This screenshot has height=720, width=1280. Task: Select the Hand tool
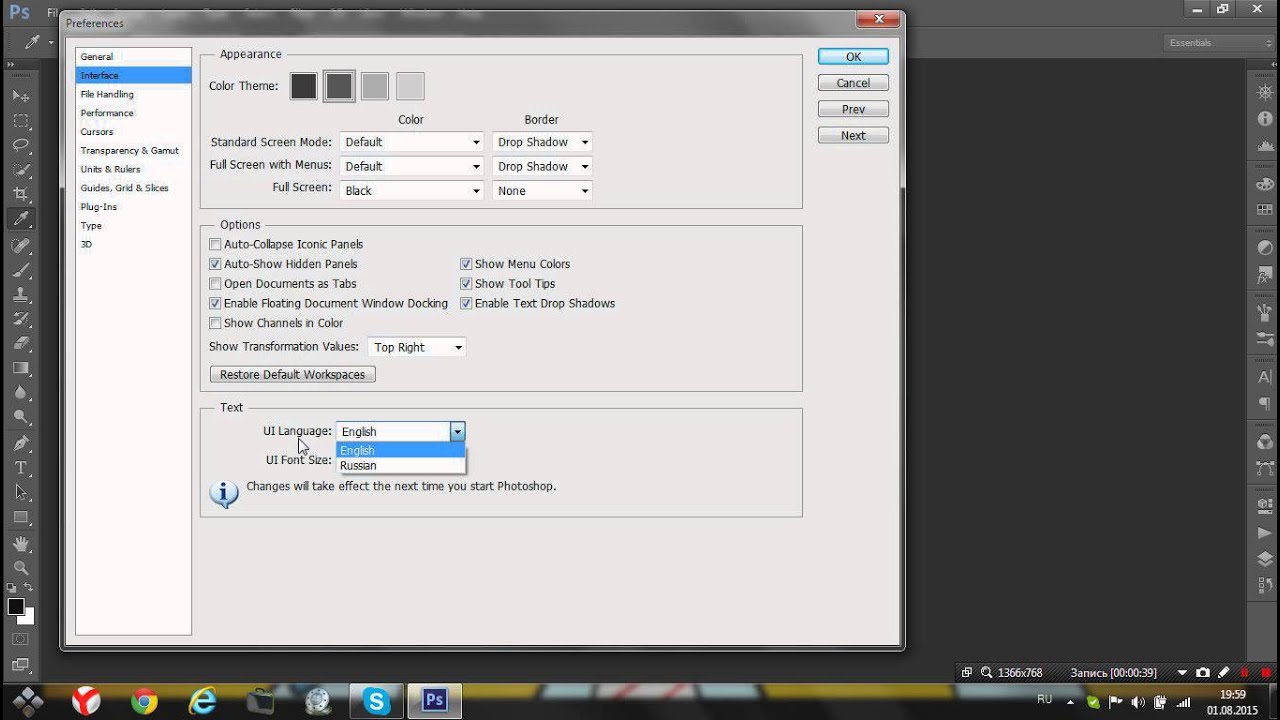click(x=21, y=544)
